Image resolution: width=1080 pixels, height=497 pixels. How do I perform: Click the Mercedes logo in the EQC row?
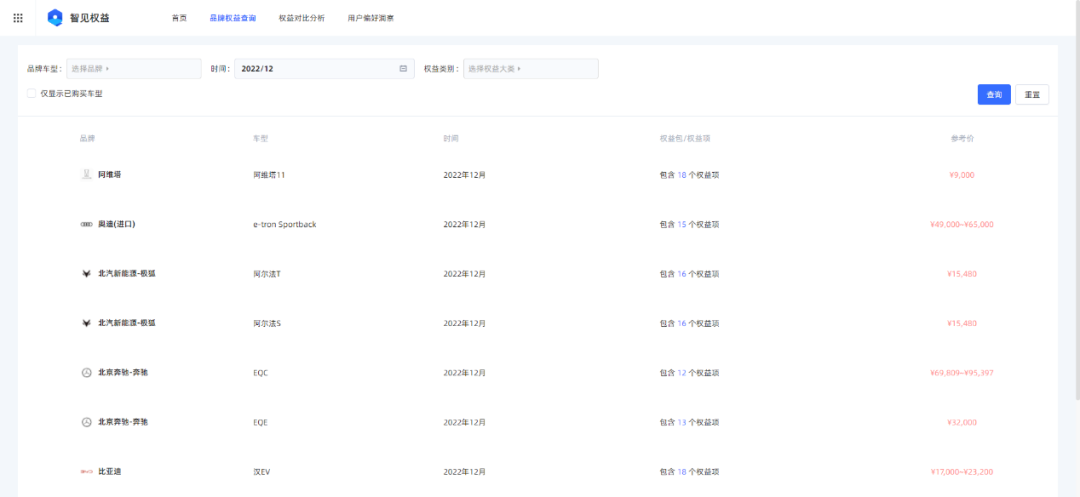86,372
